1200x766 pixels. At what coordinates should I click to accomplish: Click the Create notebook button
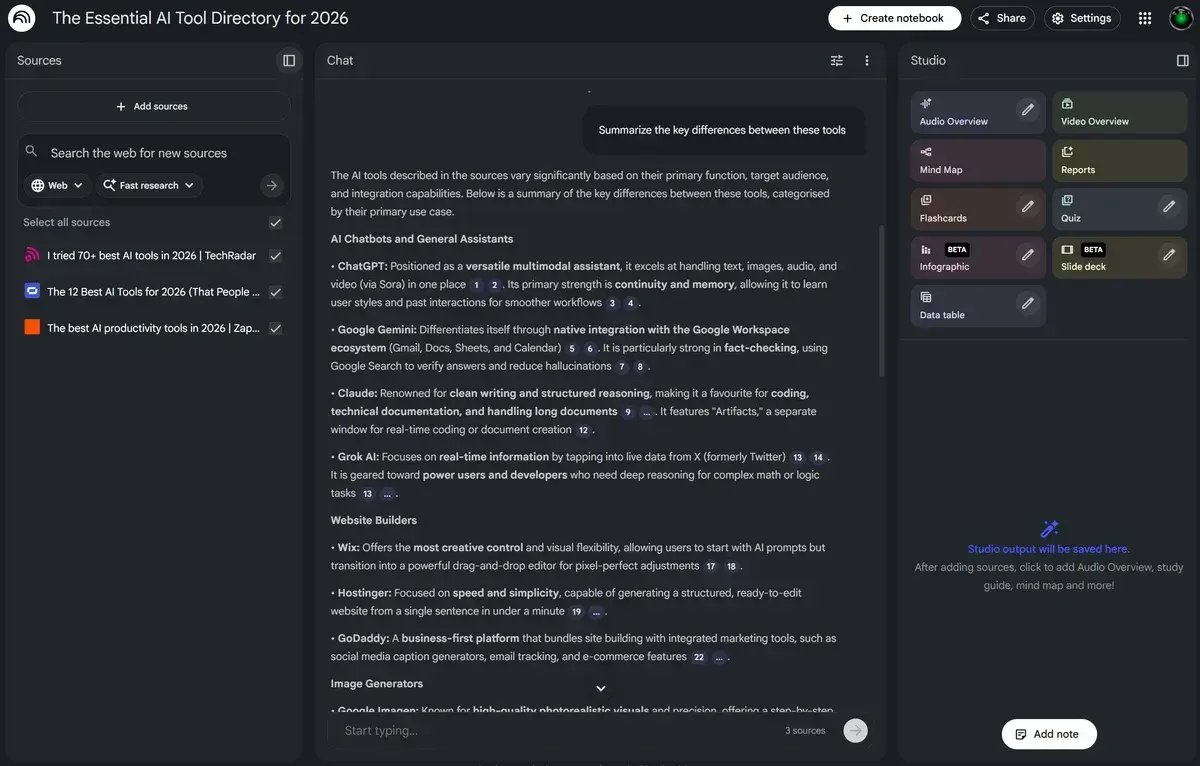coord(893,18)
